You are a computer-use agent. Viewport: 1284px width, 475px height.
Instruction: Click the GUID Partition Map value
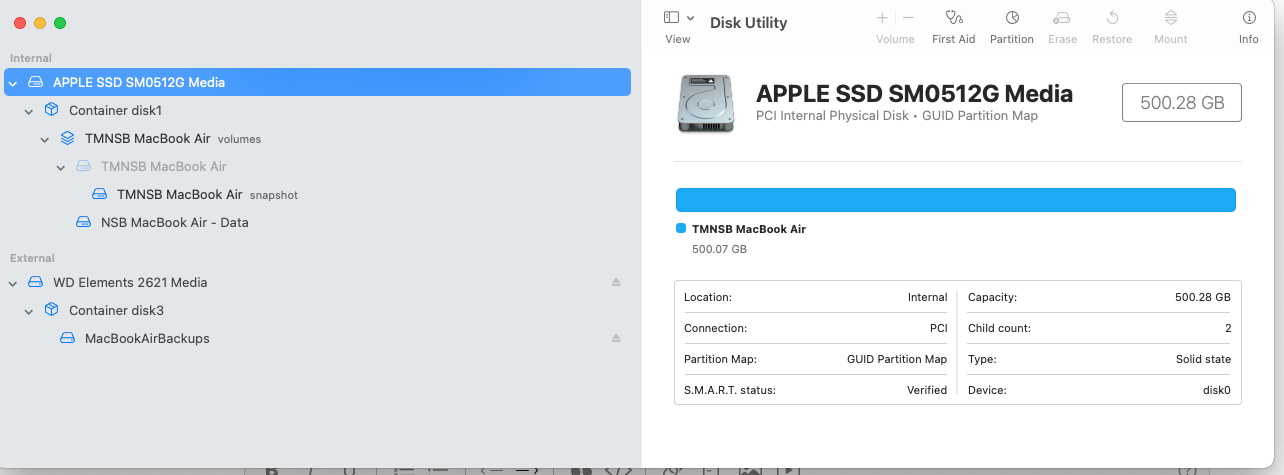(x=897, y=359)
